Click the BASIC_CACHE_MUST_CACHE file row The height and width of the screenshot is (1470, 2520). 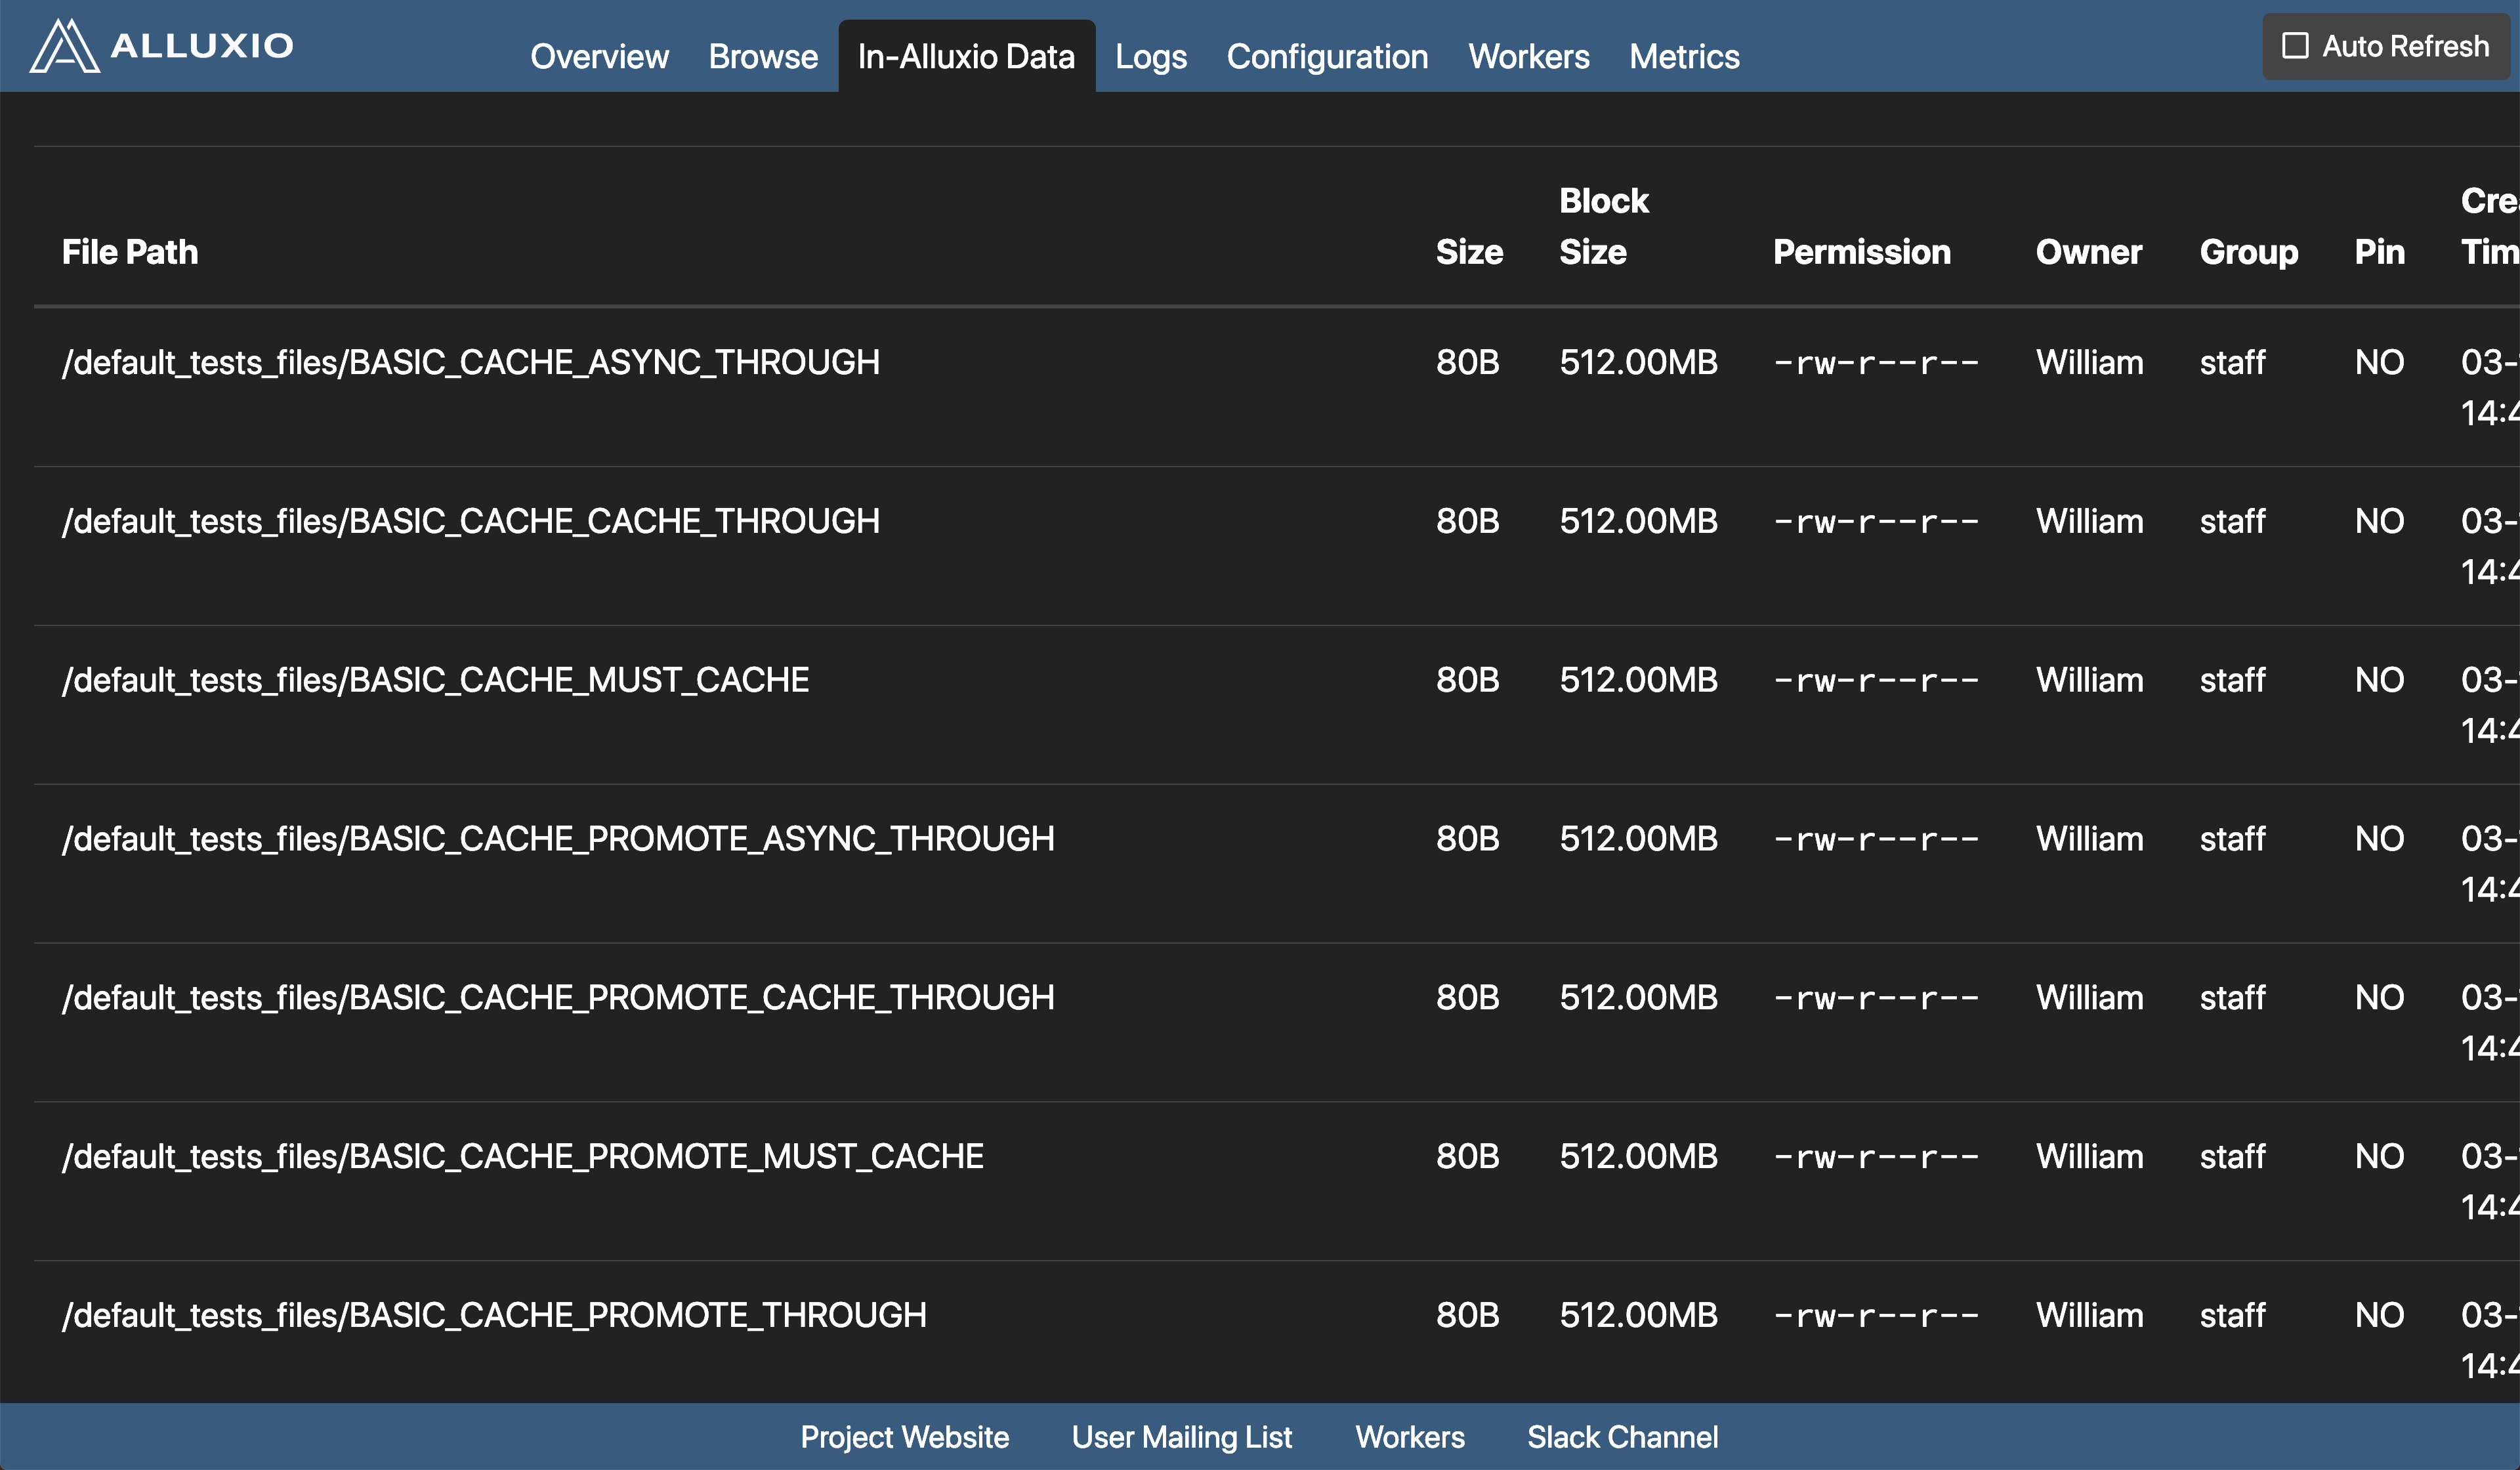point(435,680)
